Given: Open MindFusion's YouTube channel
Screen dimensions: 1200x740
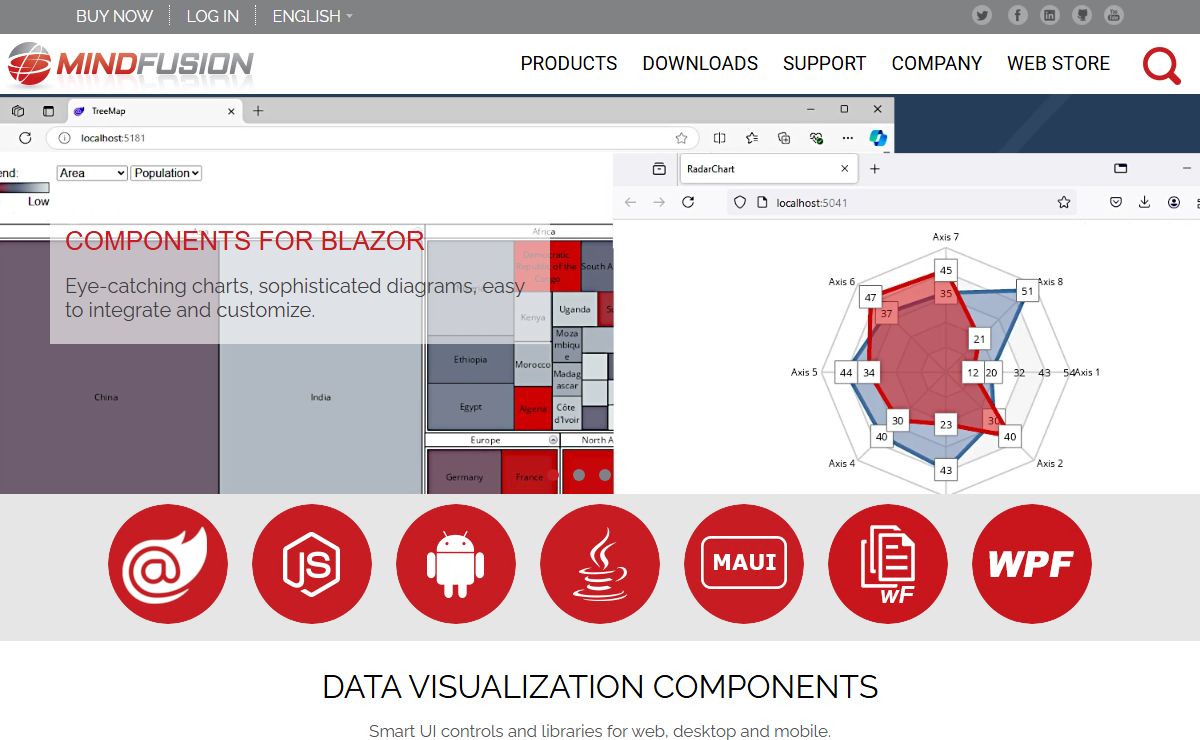Looking at the screenshot, I should [x=1113, y=15].
